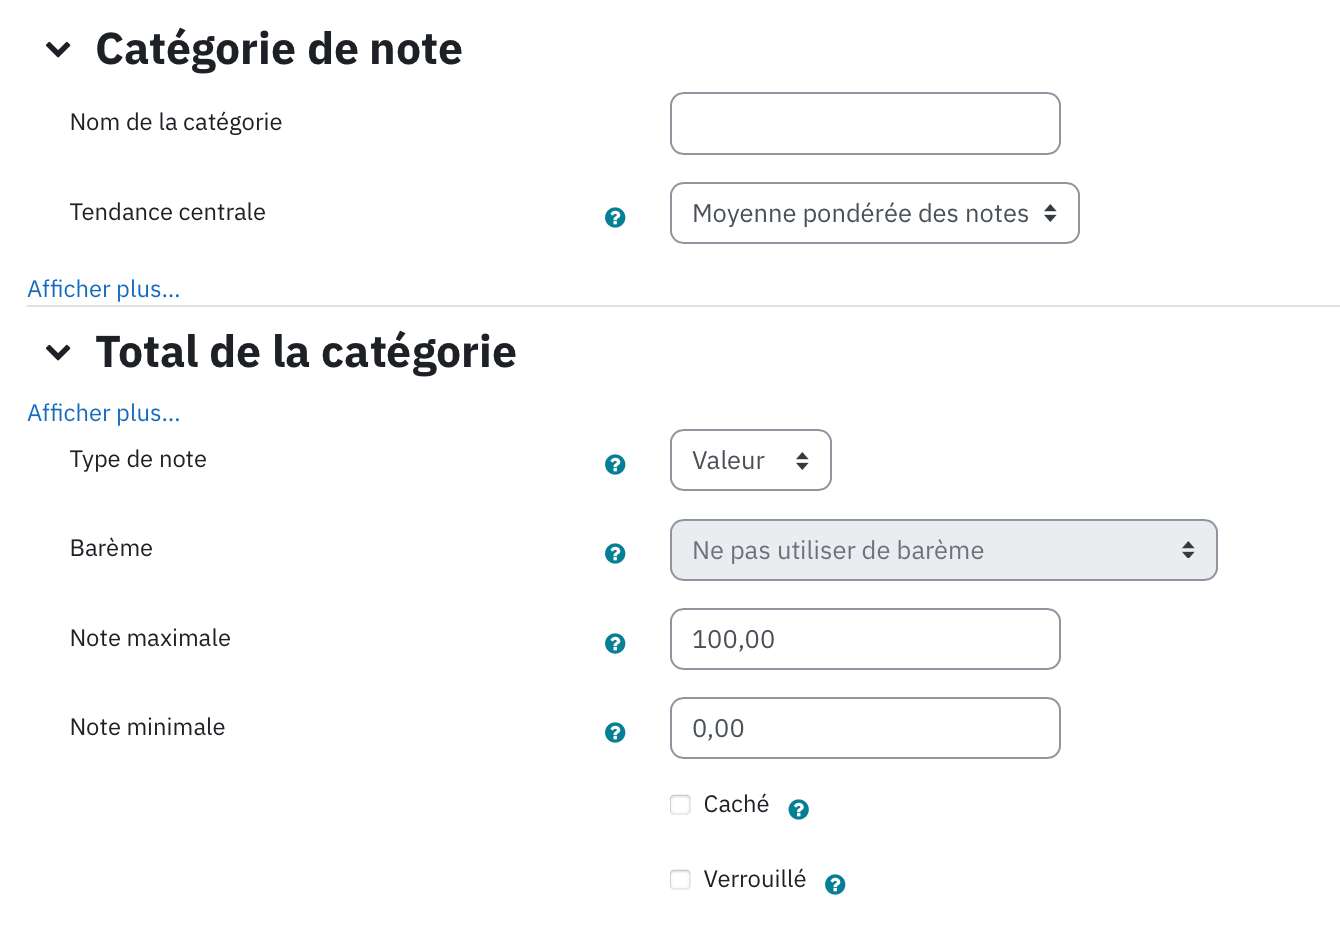Viewport: 1340px width, 928px height.
Task: Click the Total de la catégorie heading
Action: [x=306, y=352]
